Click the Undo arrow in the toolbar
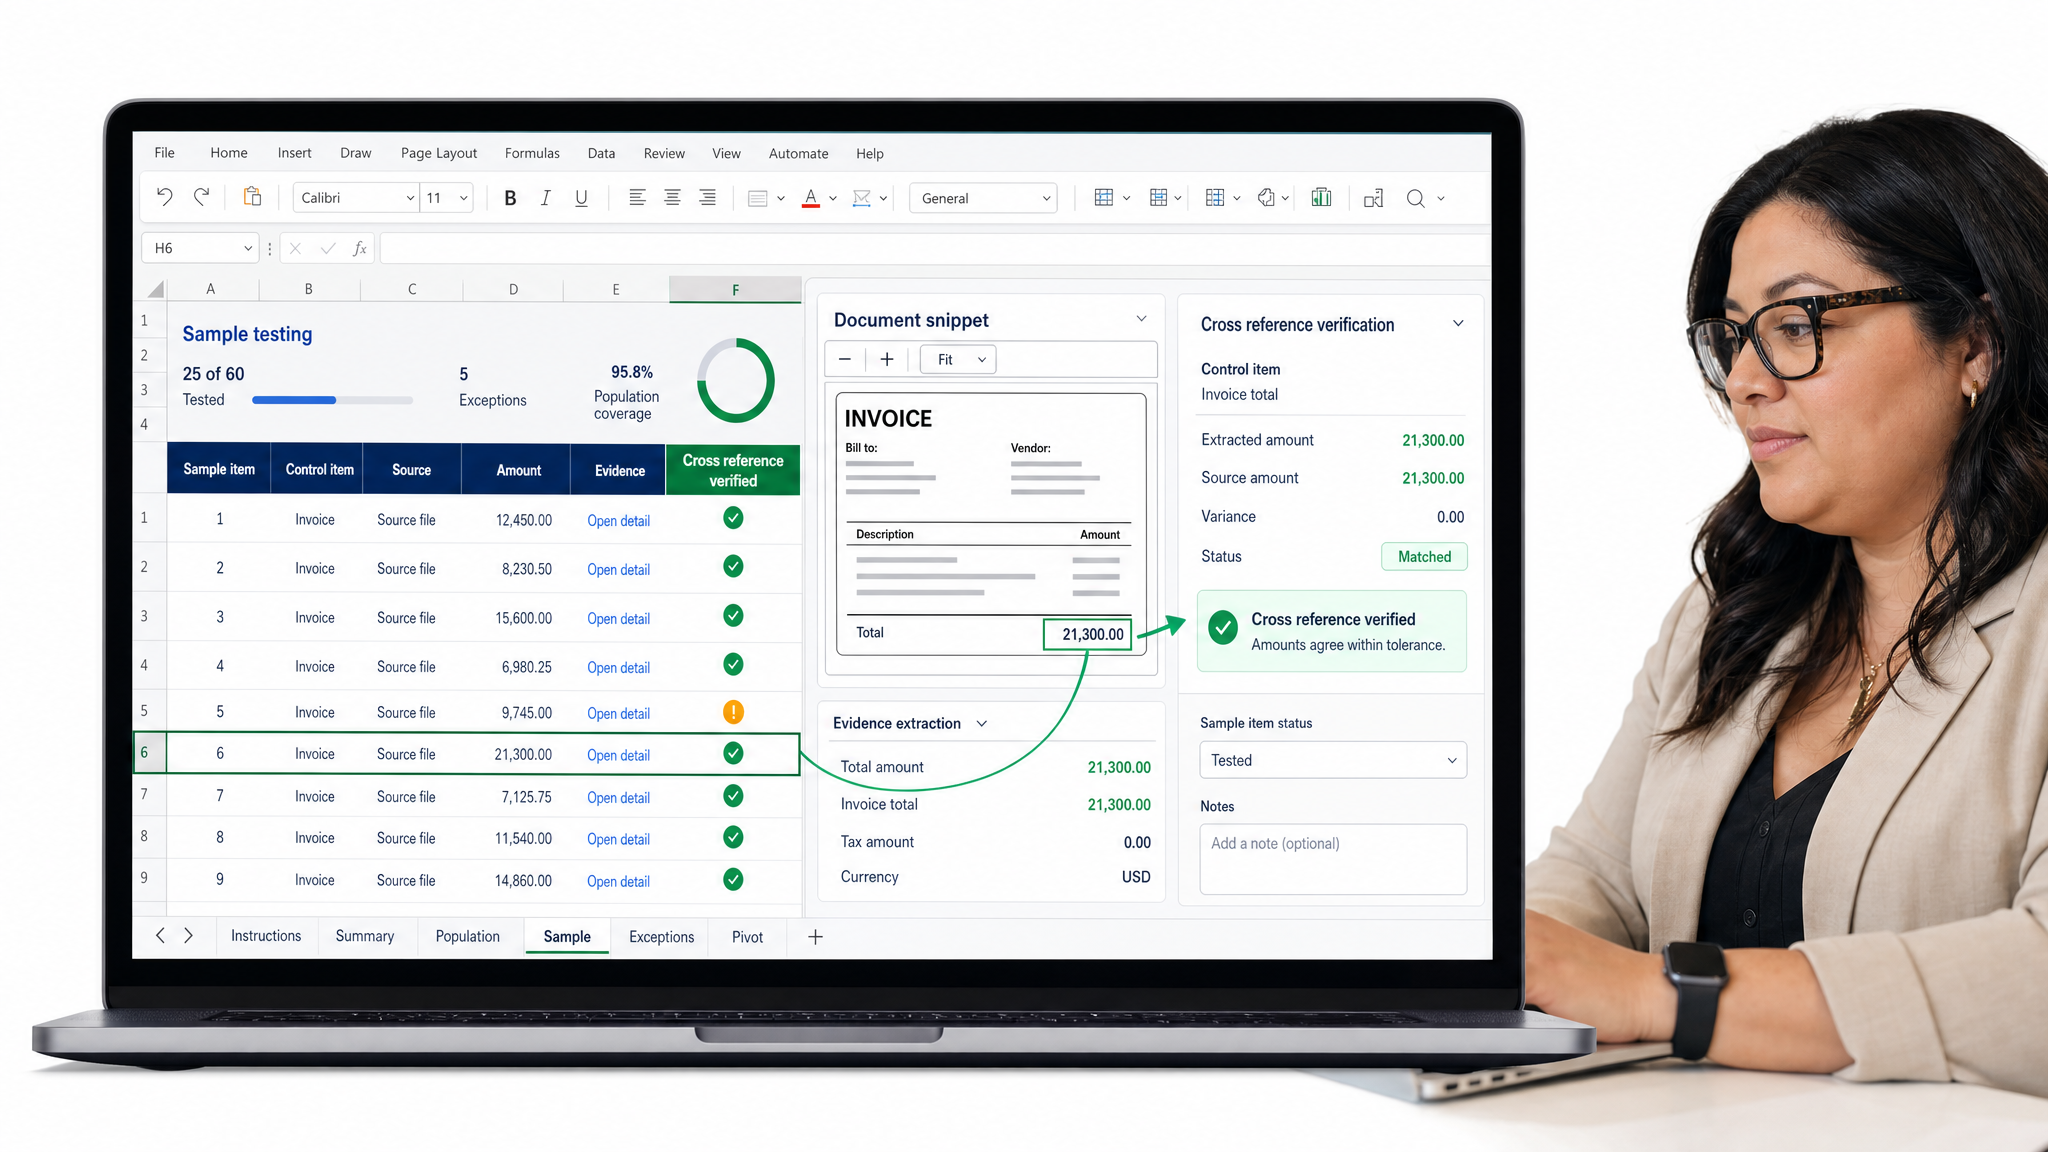Image resolution: width=2048 pixels, height=1152 pixels. 165,197
